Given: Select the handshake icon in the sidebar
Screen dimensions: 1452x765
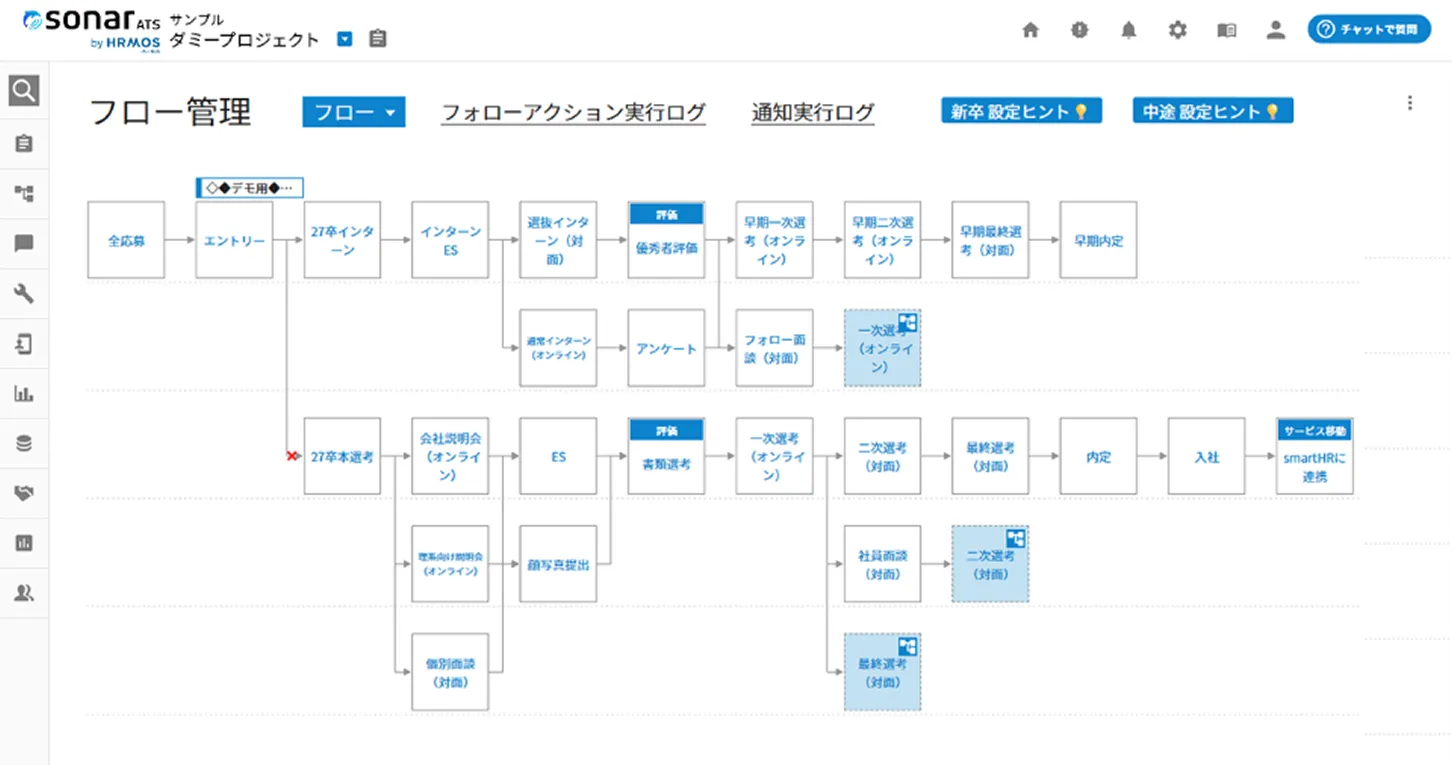Looking at the screenshot, I should coord(24,492).
